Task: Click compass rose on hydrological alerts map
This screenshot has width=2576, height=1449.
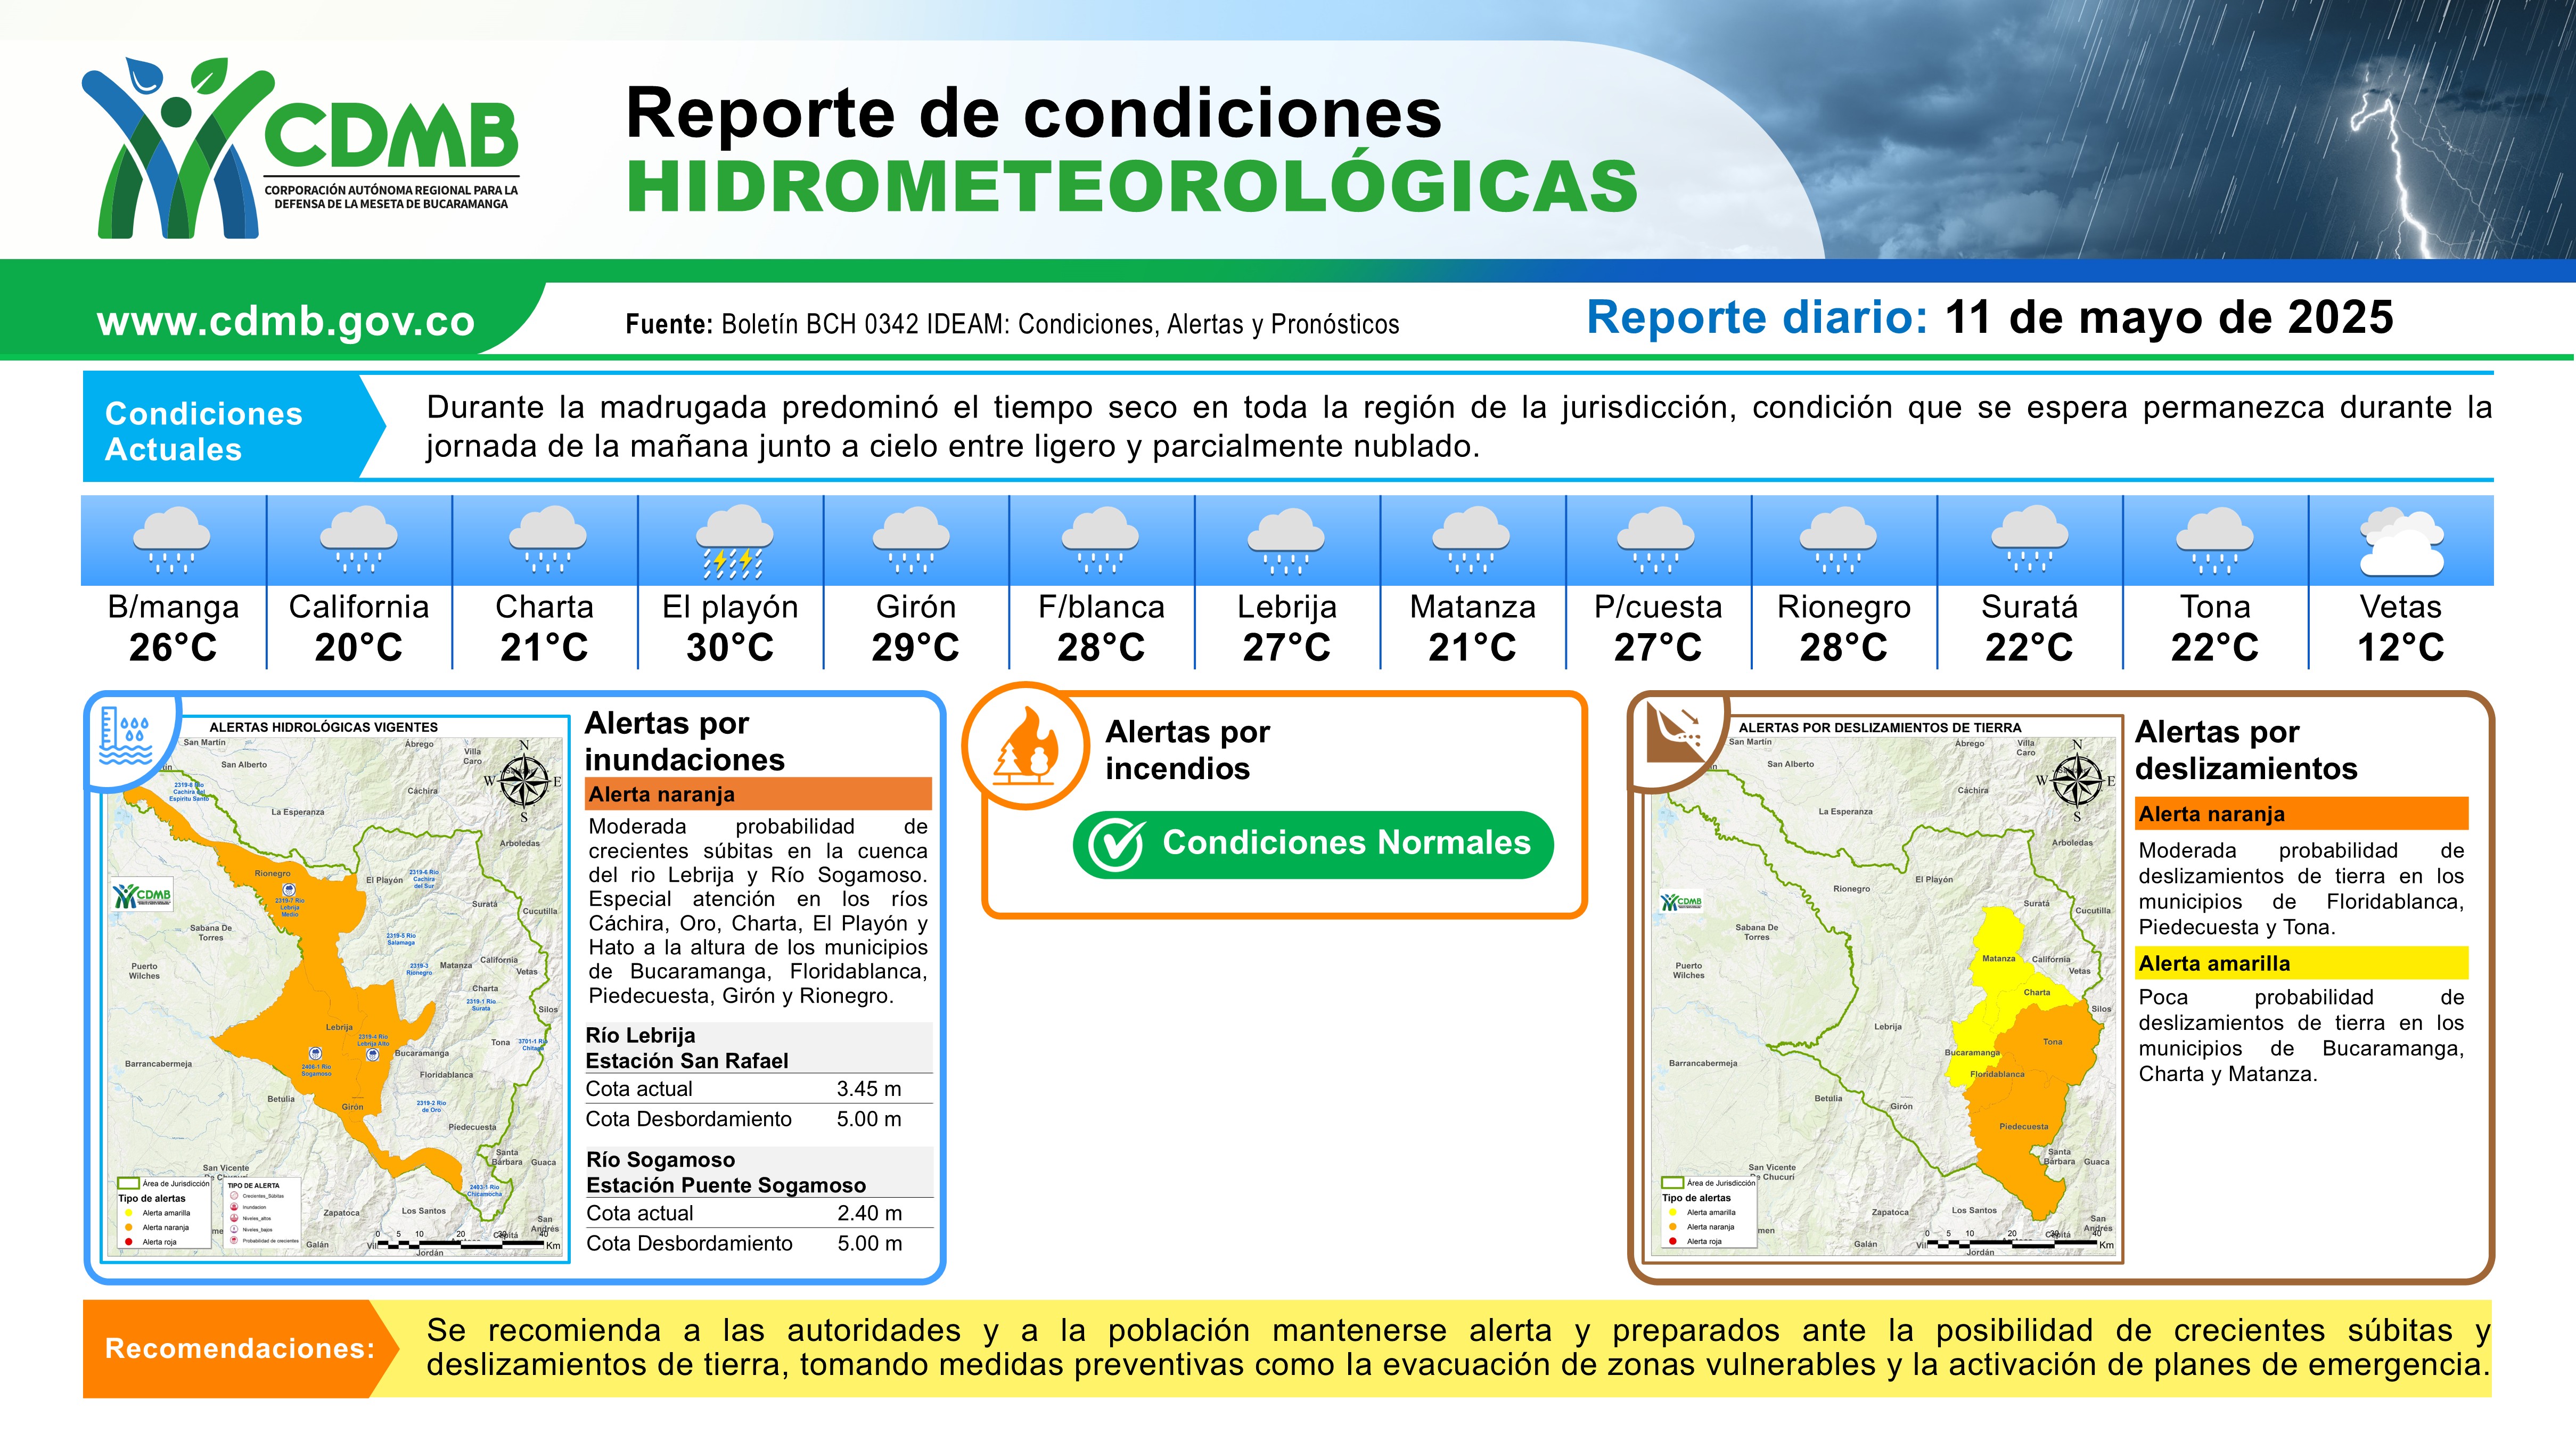Action: point(523,781)
